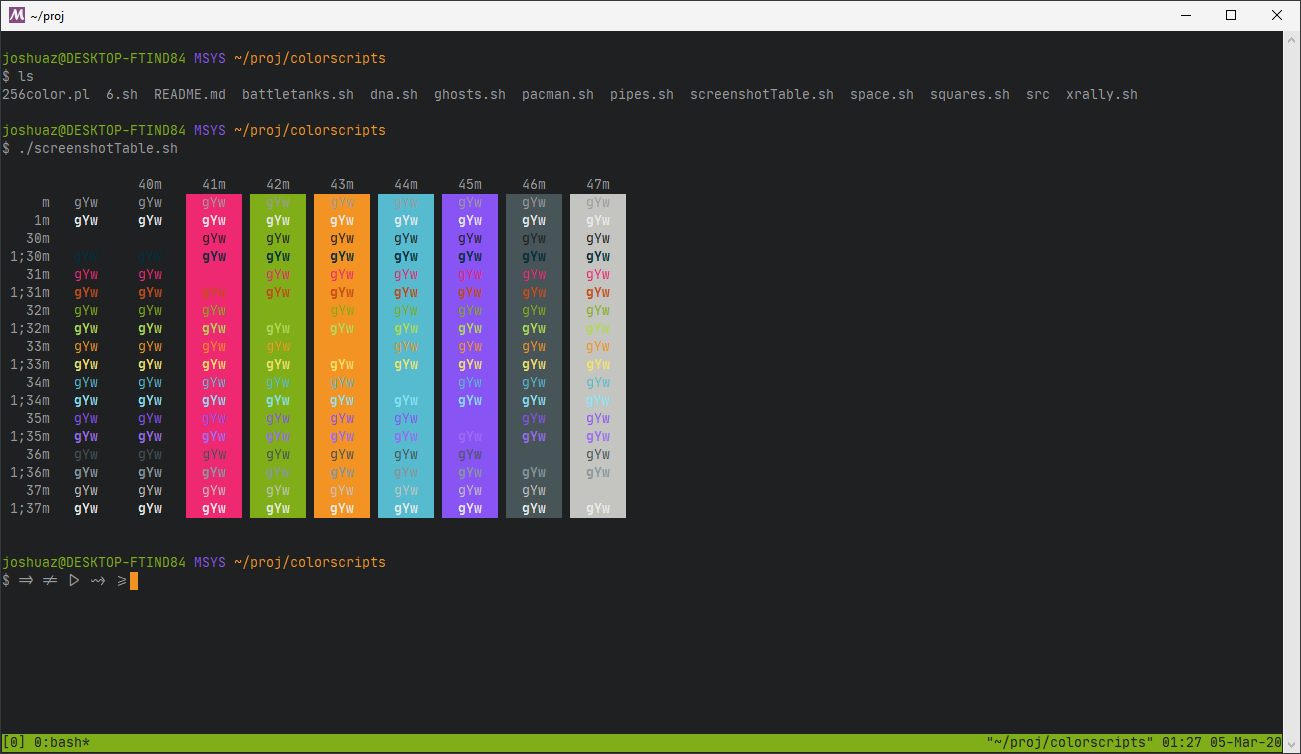Click pacman.sh in the ls output

click(x=557, y=95)
